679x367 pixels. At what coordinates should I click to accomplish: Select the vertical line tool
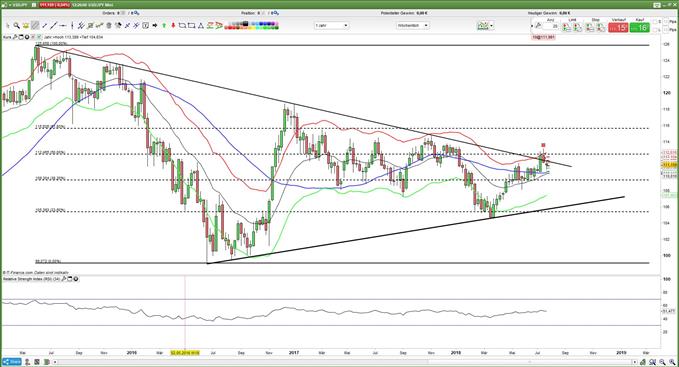(72, 26)
